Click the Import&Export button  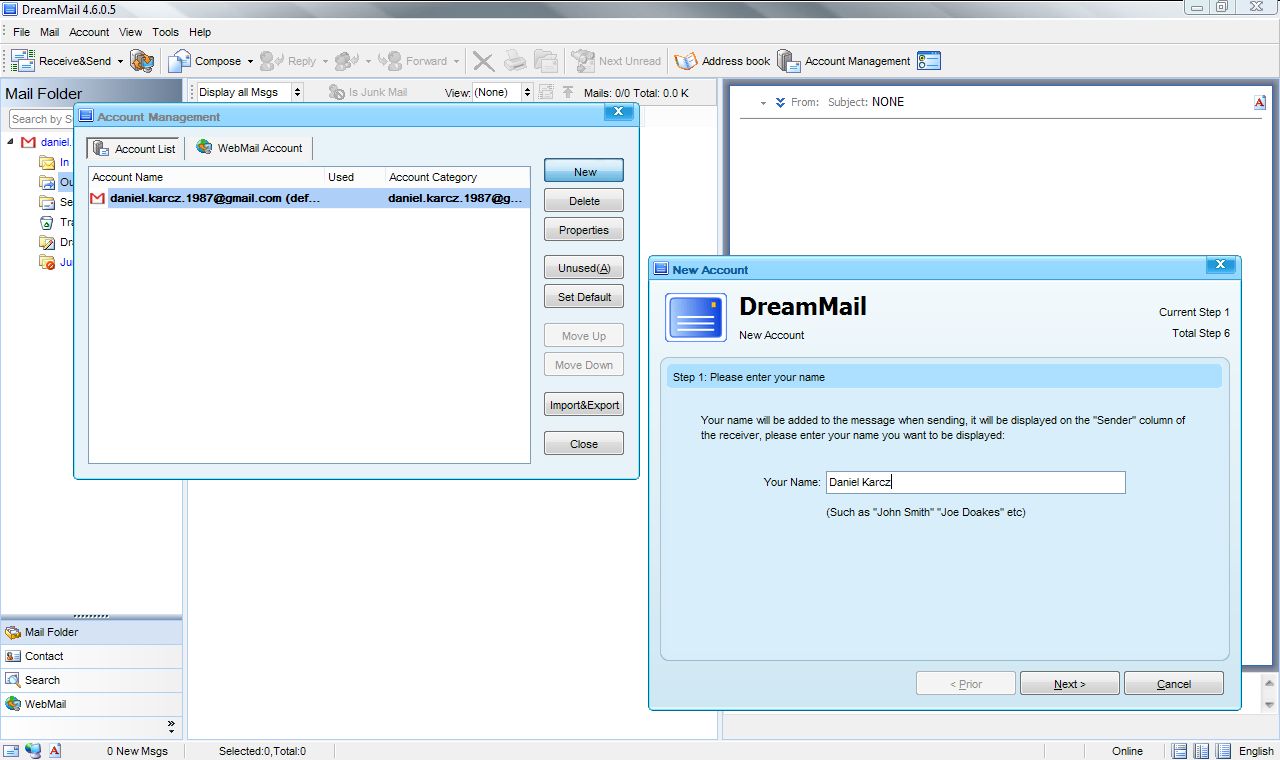(x=584, y=404)
